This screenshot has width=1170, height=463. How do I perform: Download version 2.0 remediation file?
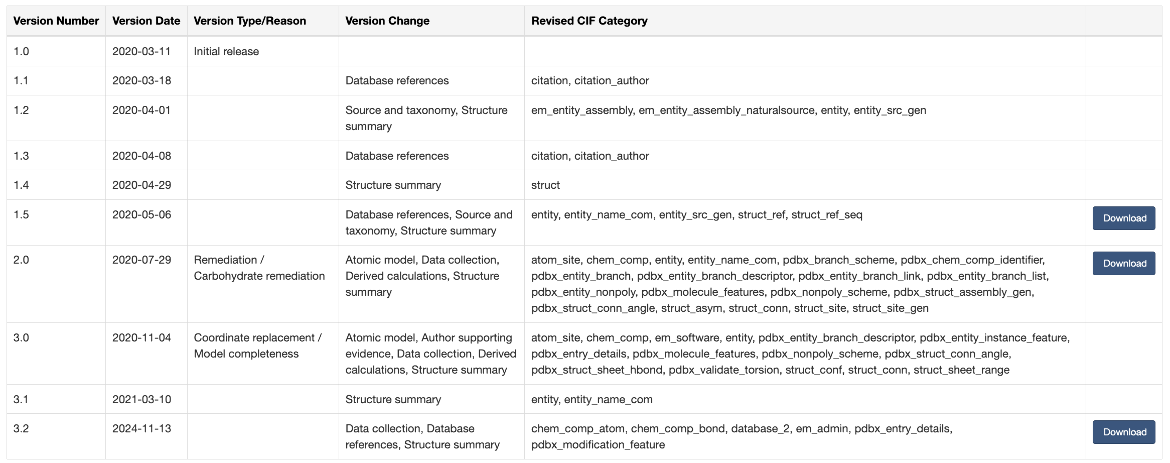click(1124, 263)
